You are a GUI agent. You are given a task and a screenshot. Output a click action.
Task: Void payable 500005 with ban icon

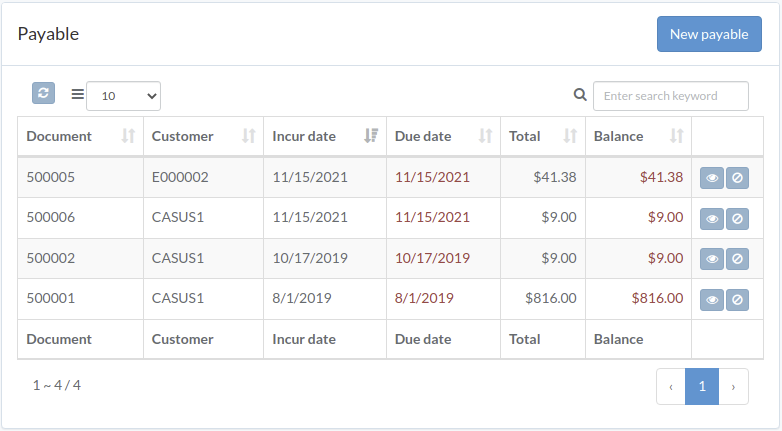[737, 178]
